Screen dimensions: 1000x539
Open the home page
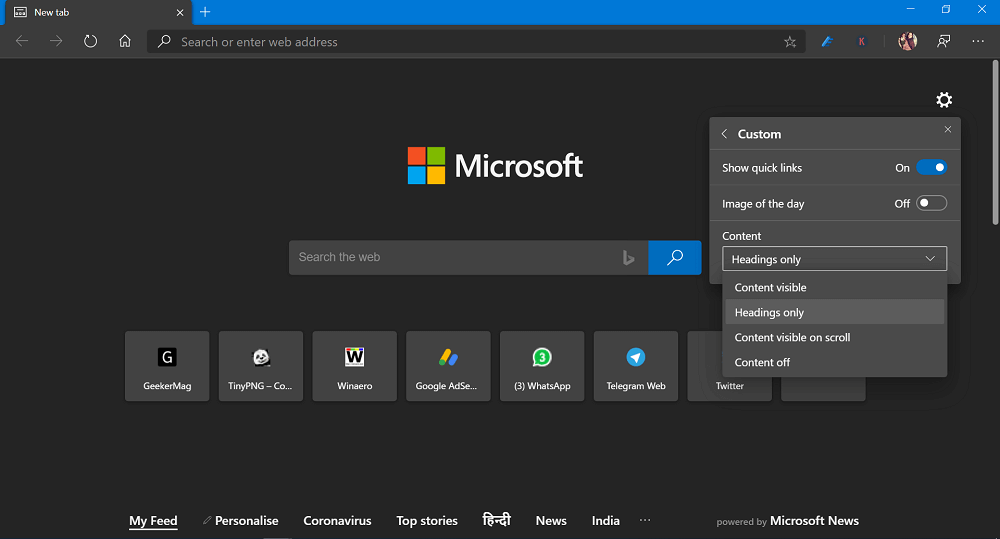tap(125, 41)
